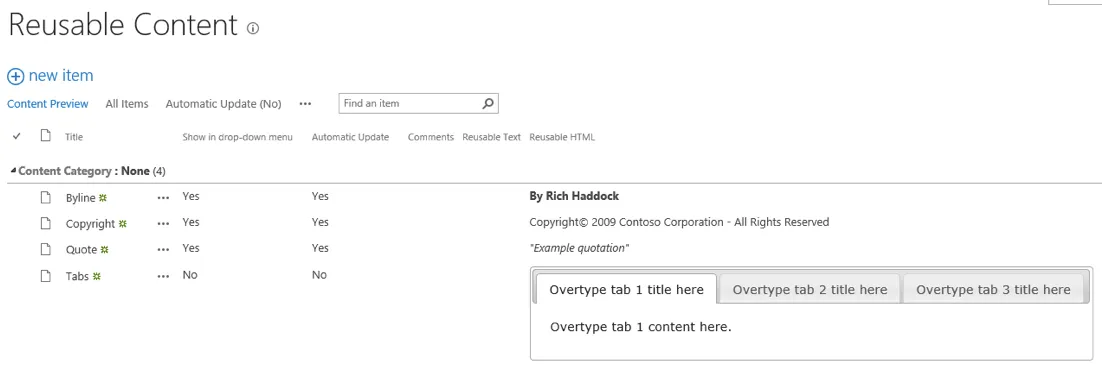1102x369 pixels.
Task: Switch to Automatic Update (No) view
Action: [x=223, y=104]
